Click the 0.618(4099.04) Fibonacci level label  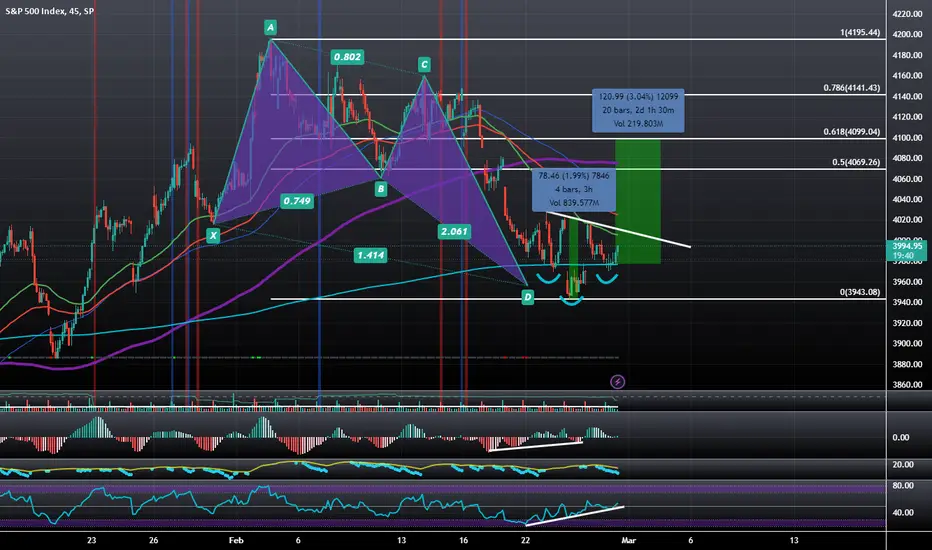tap(852, 131)
